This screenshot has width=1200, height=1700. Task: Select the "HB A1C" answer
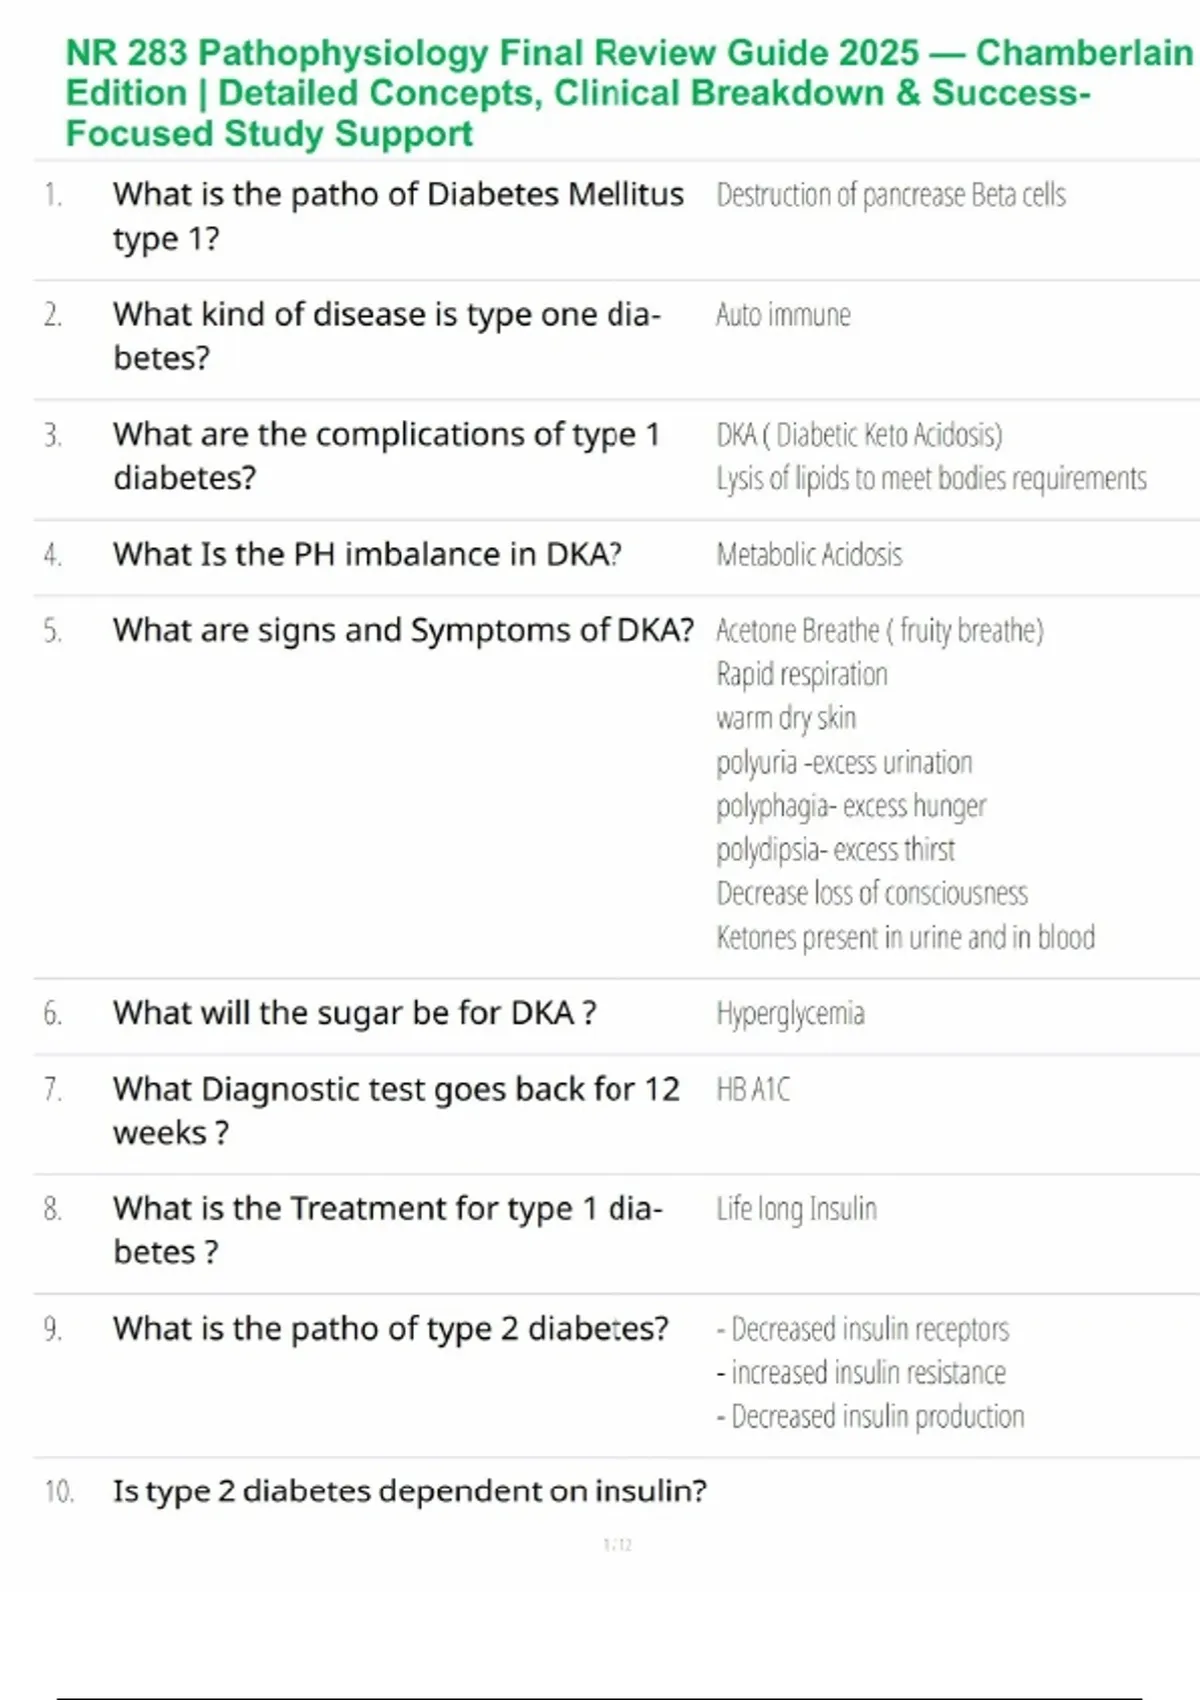click(x=753, y=1089)
